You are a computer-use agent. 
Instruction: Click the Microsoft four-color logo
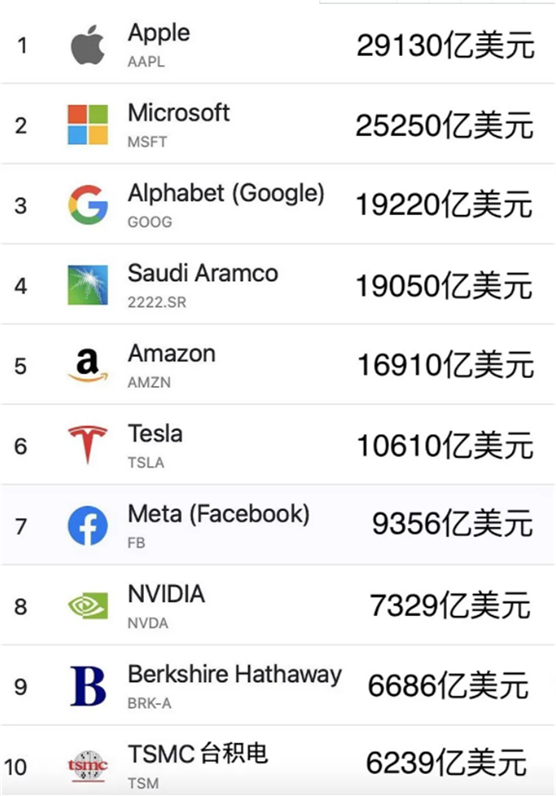[x=88, y=125]
